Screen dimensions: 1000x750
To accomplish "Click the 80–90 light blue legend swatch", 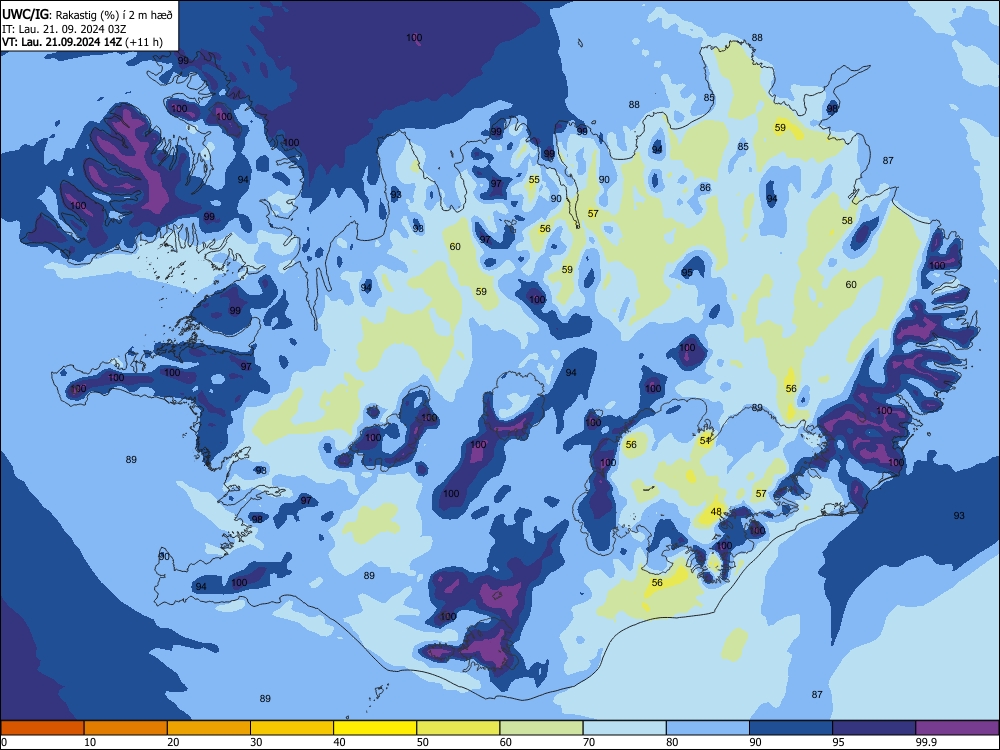I will pyautogui.click(x=708, y=728).
